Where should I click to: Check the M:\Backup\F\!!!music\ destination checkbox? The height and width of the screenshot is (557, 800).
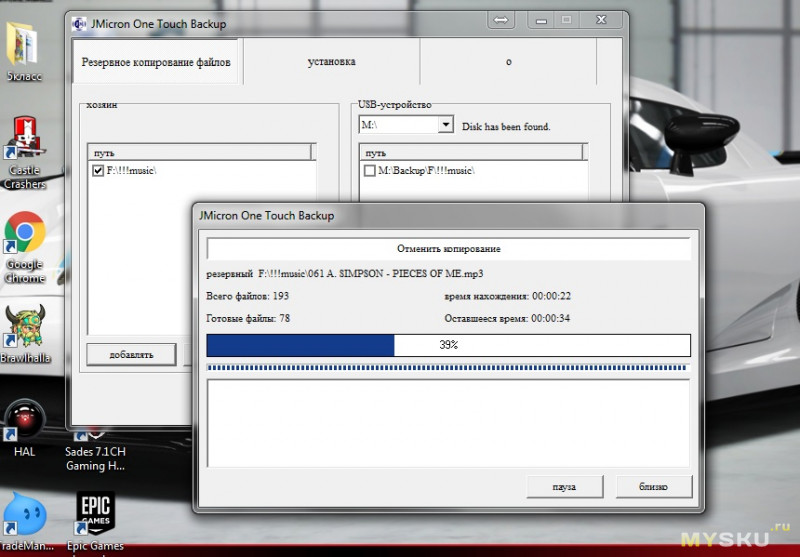point(369,170)
